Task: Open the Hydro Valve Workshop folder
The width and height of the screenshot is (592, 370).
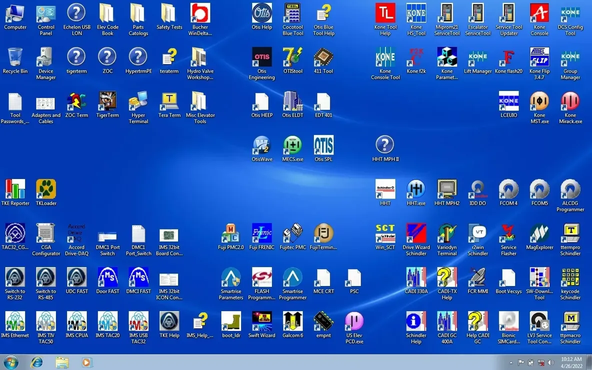Action: (200, 63)
